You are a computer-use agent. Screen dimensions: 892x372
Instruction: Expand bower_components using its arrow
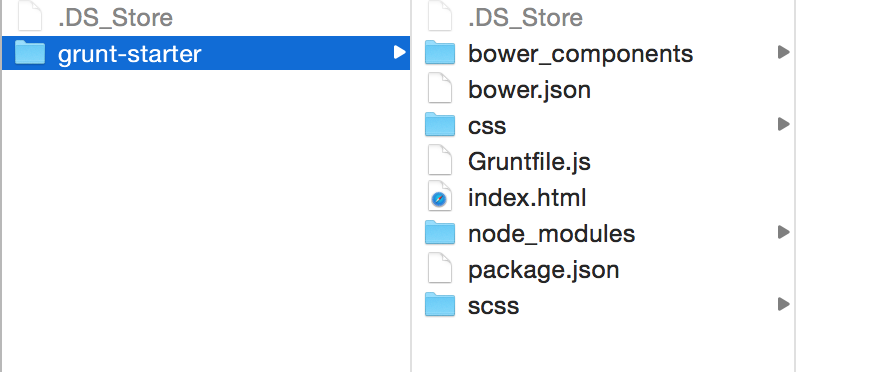pyautogui.click(x=783, y=52)
